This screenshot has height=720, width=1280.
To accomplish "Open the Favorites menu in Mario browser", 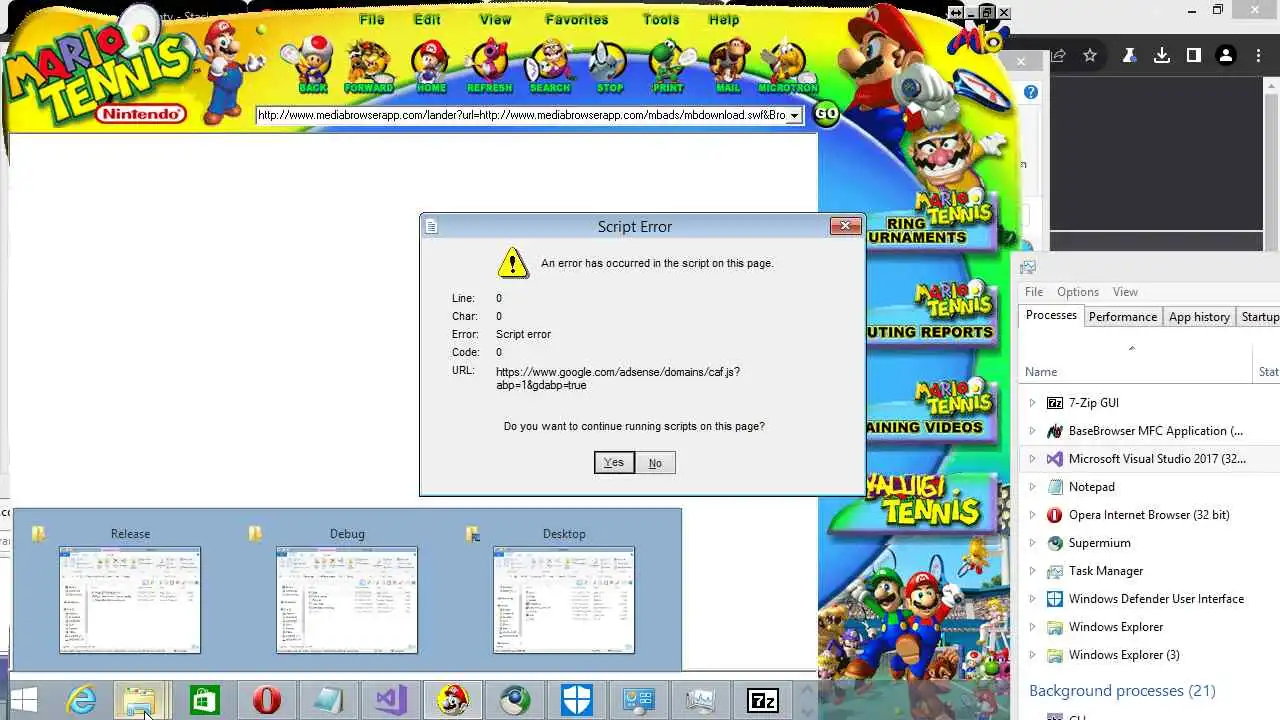I will coord(577,19).
